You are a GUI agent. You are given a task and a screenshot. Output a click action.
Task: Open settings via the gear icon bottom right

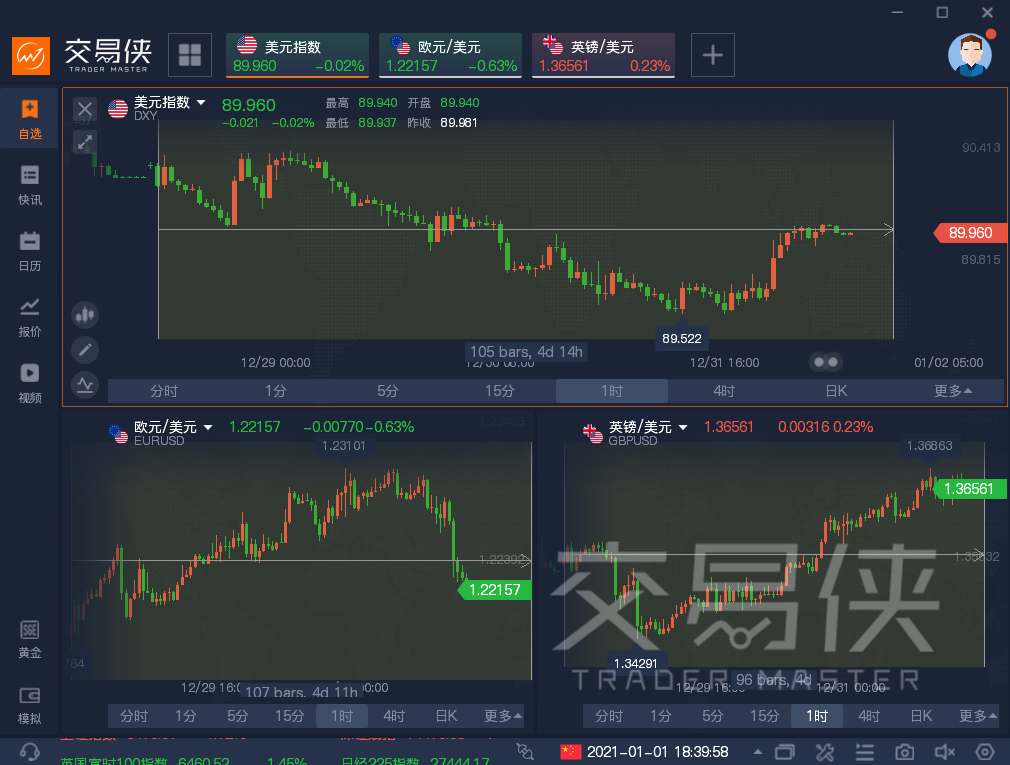(984, 751)
